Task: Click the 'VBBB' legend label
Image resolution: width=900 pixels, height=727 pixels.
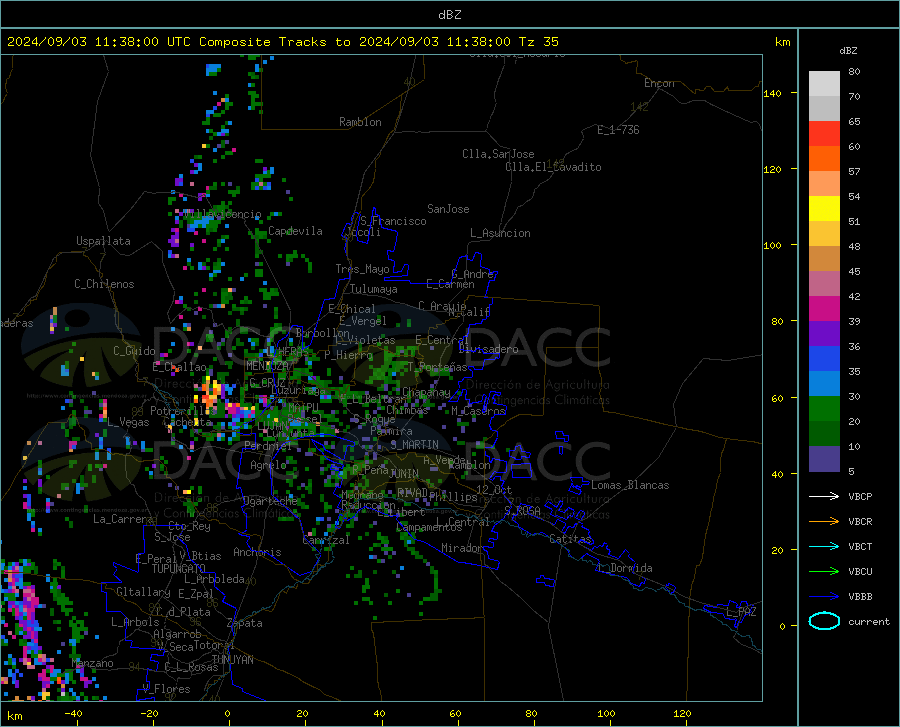Action: click(x=860, y=597)
